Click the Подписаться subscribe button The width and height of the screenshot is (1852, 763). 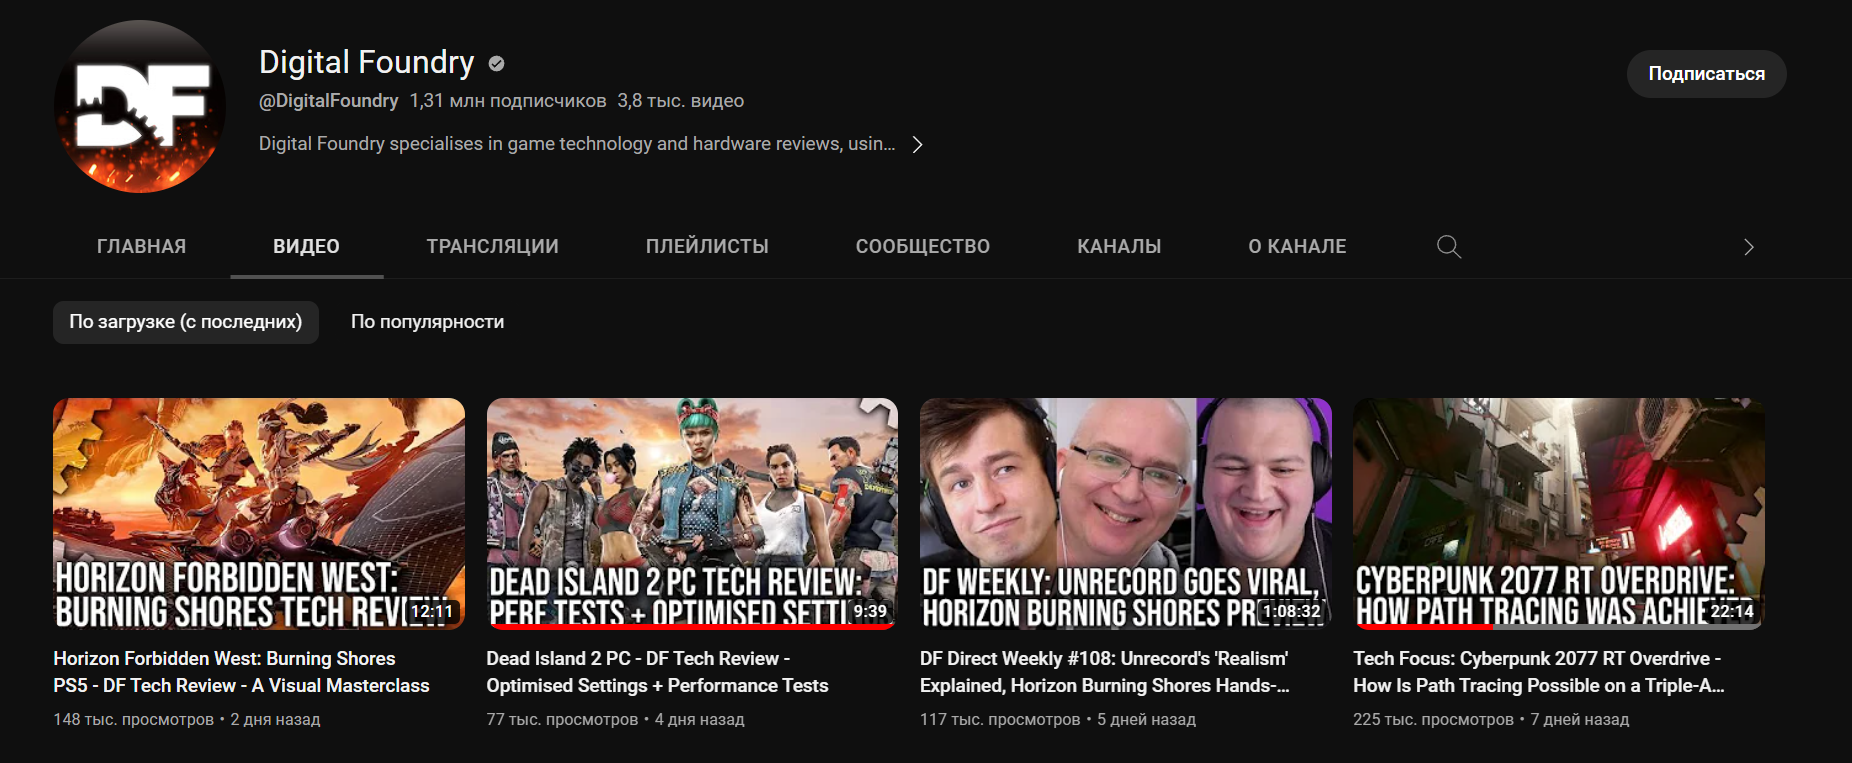[1706, 74]
